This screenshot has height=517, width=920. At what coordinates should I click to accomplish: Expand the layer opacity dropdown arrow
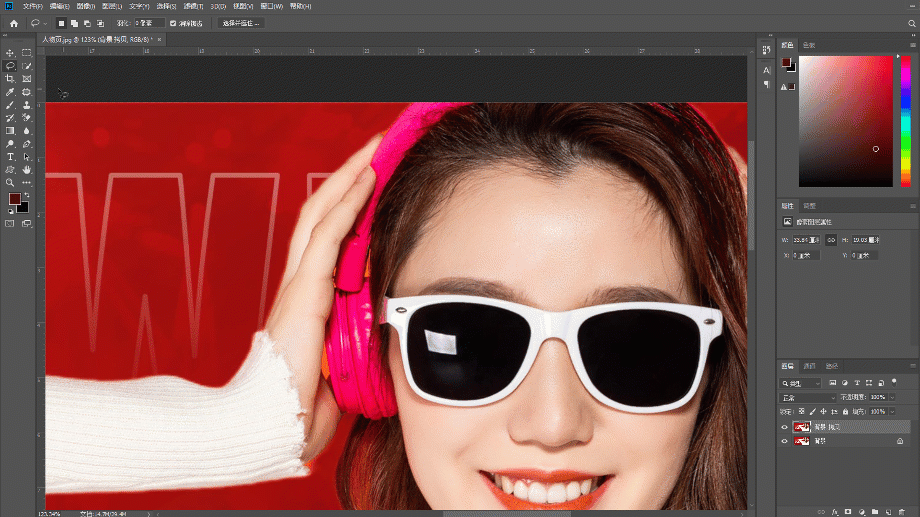(x=892, y=397)
